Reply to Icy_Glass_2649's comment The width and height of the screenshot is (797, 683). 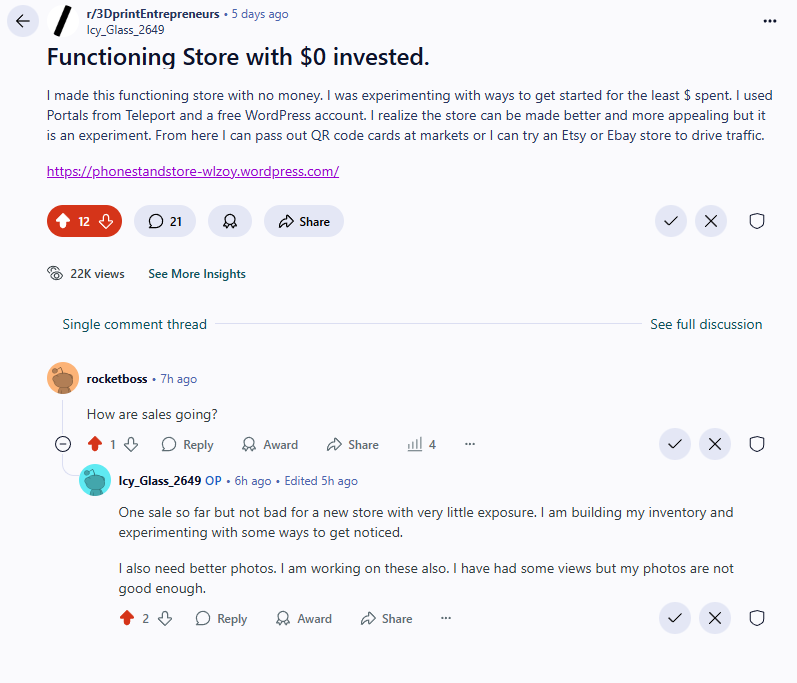(x=221, y=619)
